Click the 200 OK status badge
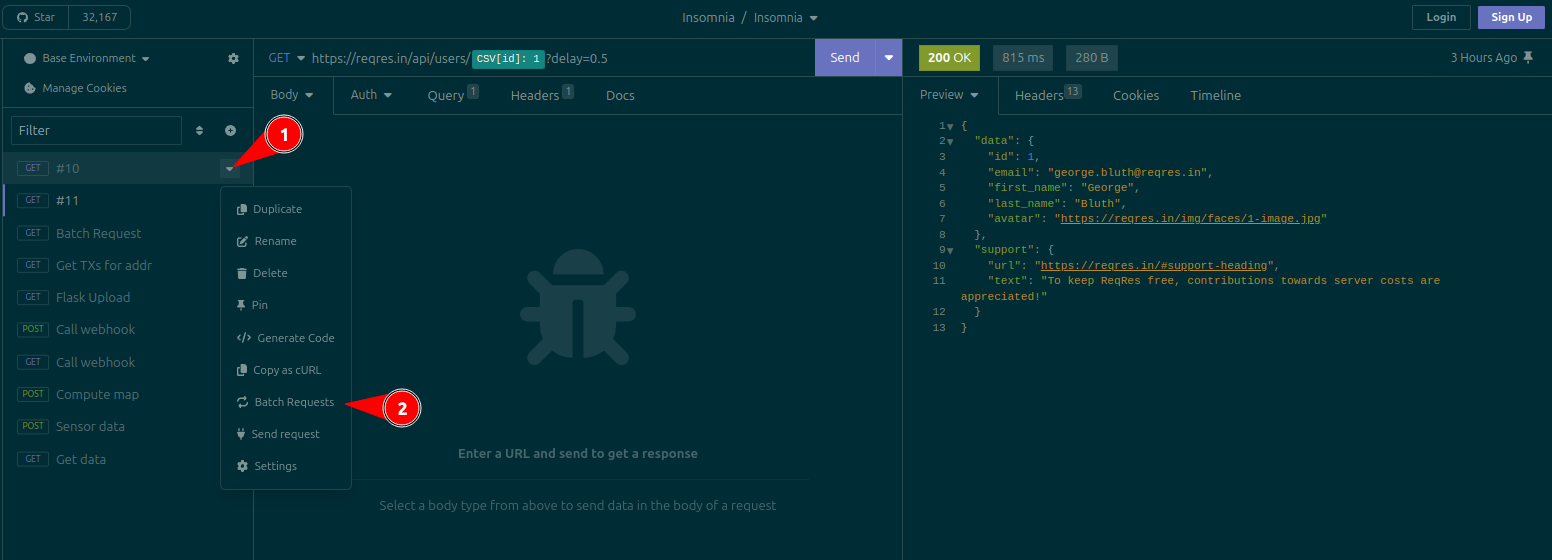The height and width of the screenshot is (560, 1552). [x=950, y=58]
